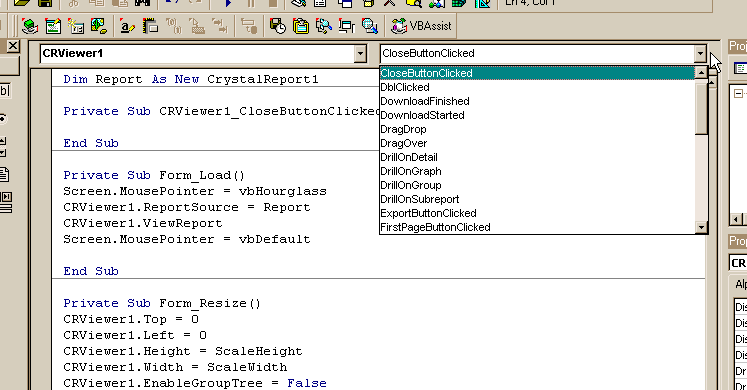Click the grayed-out keyboard and cursor icon
Viewport: 747px width, 390px height.
tap(196, 26)
